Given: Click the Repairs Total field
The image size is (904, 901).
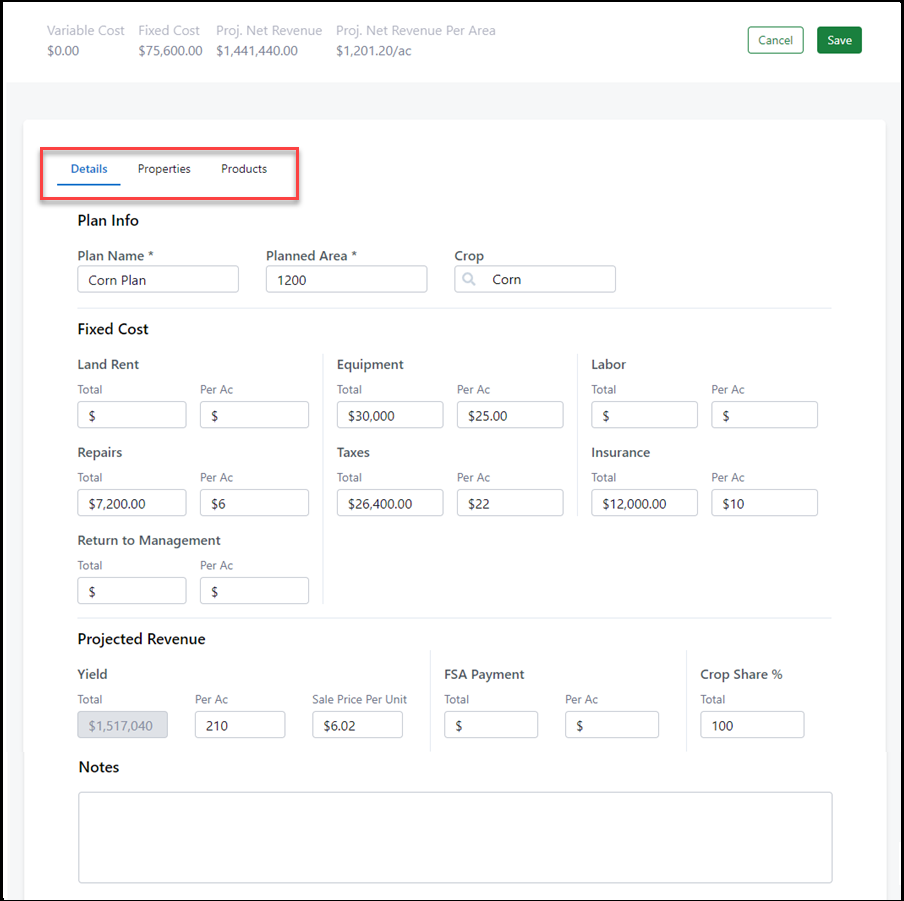Looking at the screenshot, I should (131, 503).
